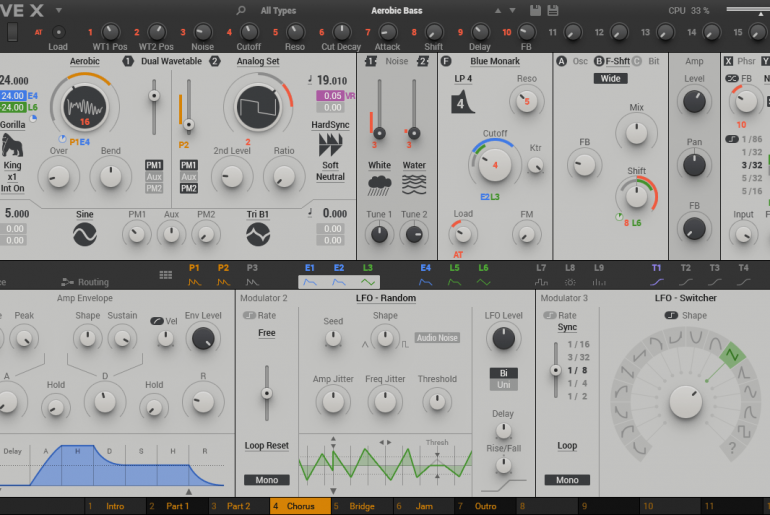Open the Blue Monark filter menu

(x=495, y=61)
